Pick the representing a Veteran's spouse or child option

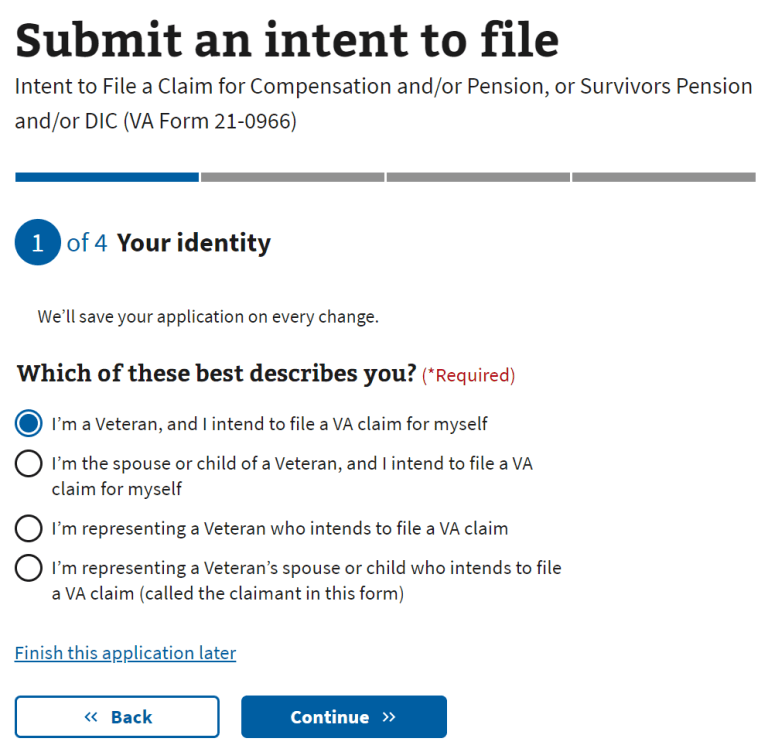[29, 568]
